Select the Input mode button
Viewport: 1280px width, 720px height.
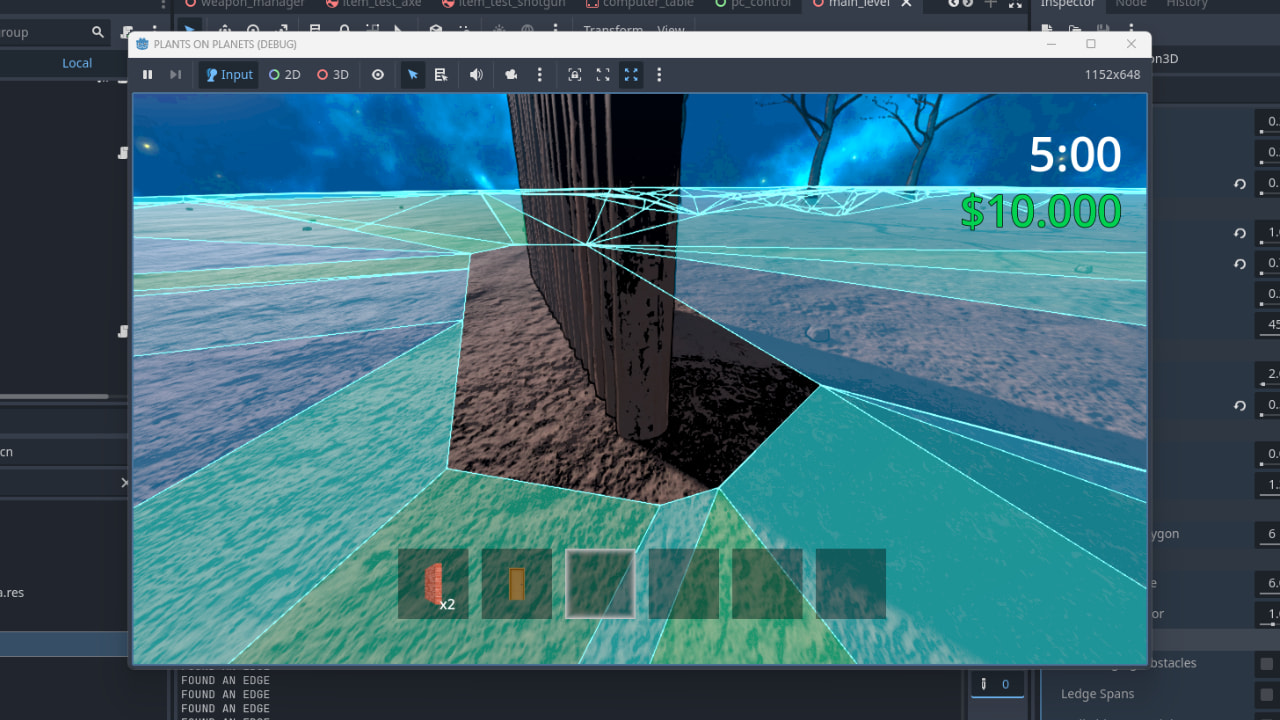click(229, 75)
